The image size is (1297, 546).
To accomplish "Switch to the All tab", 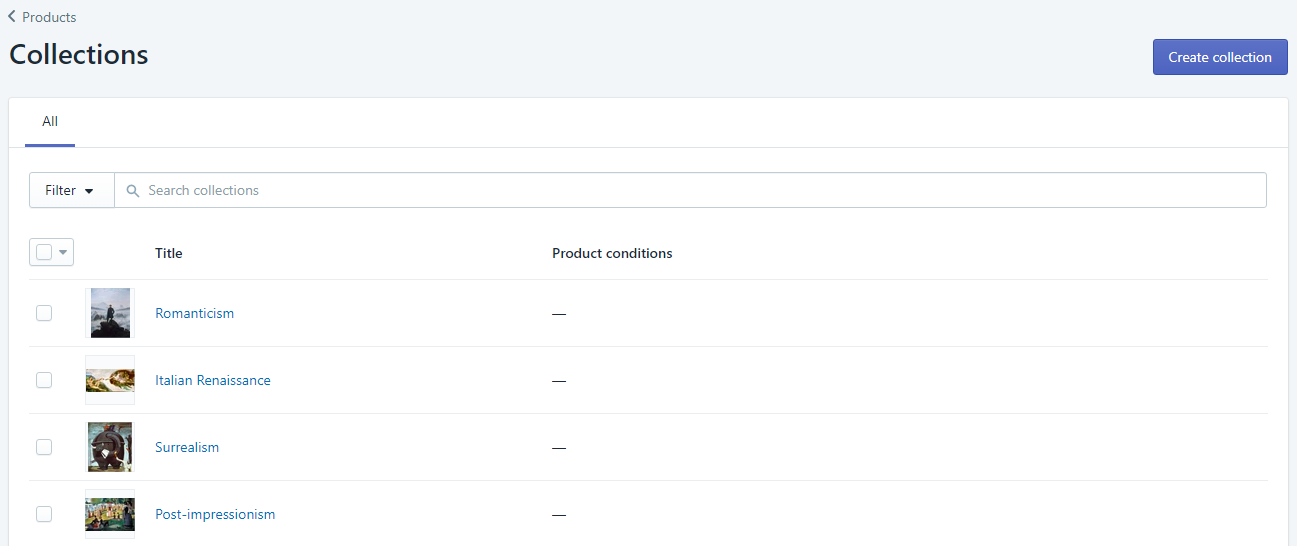I will tap(50, 122).
